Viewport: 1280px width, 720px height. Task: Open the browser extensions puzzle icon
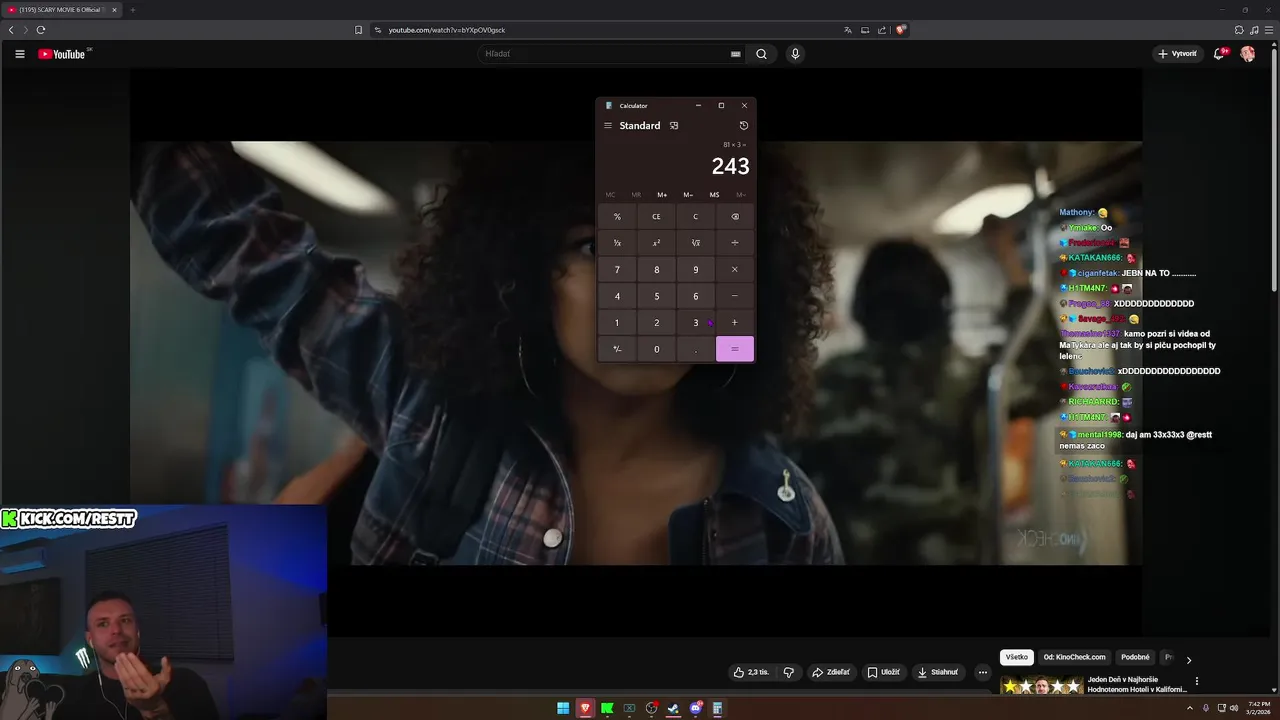pyautogui.click(x=1239, y=30)
